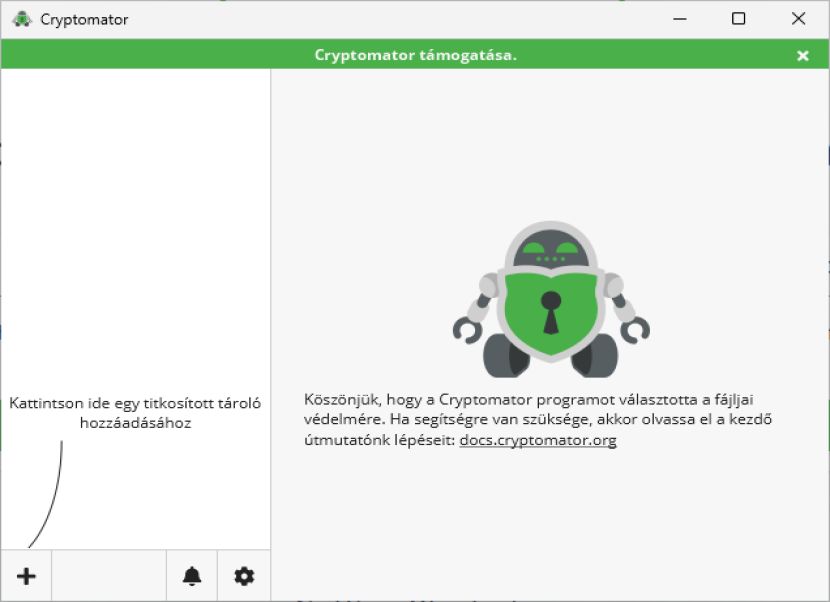Dismiss the green support banner
Image resolution: width=830 pixels, height=602 pixels.
tap(802, 55)
